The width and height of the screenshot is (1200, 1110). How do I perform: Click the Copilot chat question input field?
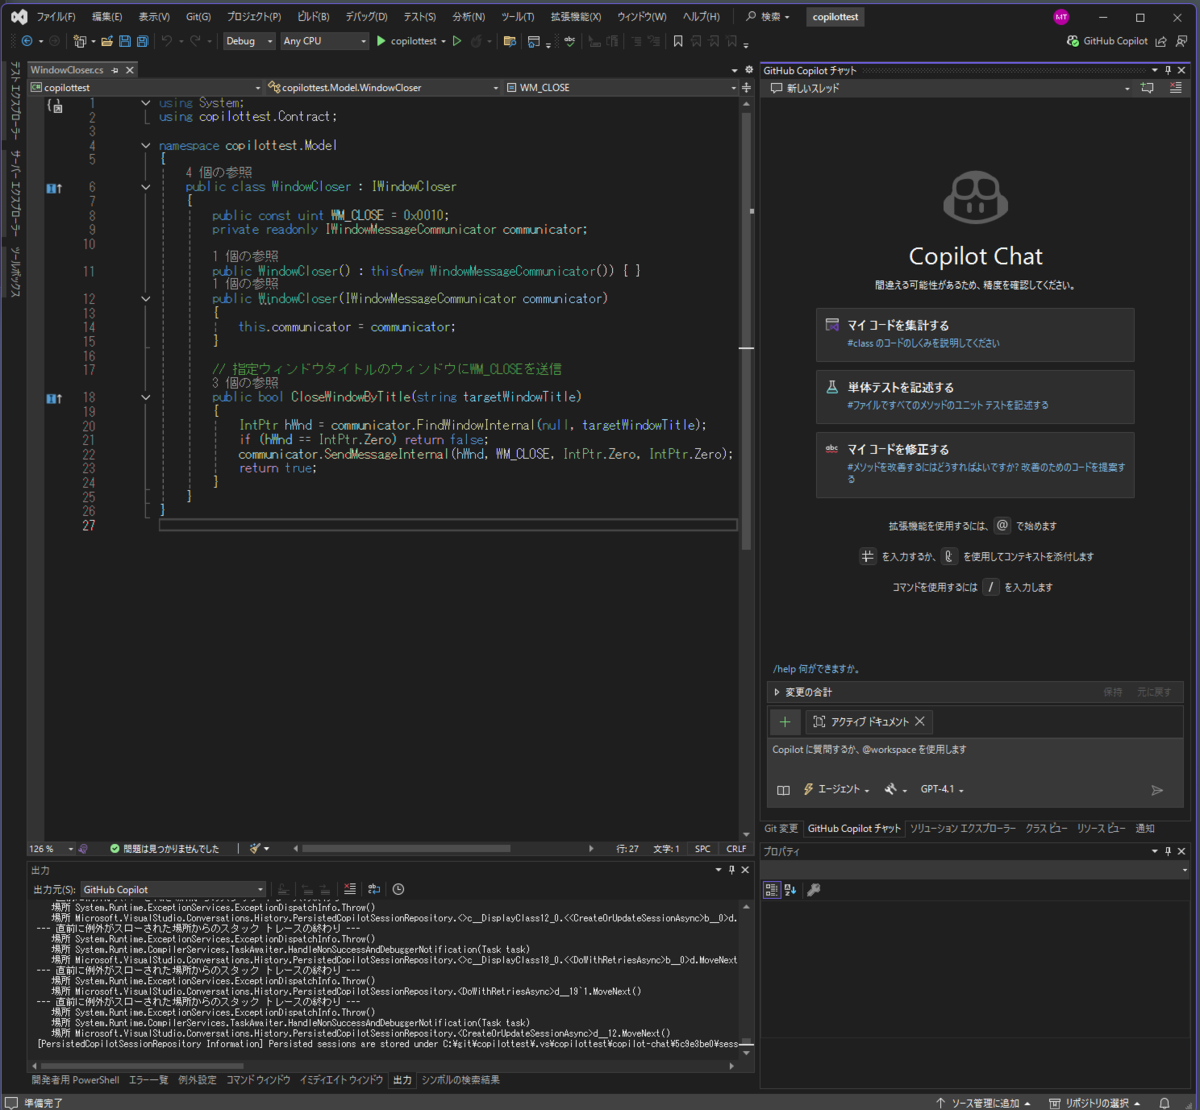tap(975, 757)
